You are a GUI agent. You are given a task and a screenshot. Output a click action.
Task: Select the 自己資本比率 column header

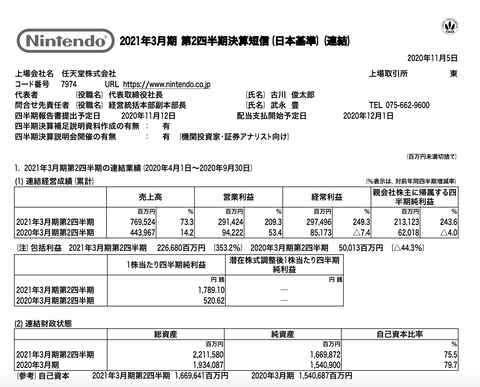point(400,334)
